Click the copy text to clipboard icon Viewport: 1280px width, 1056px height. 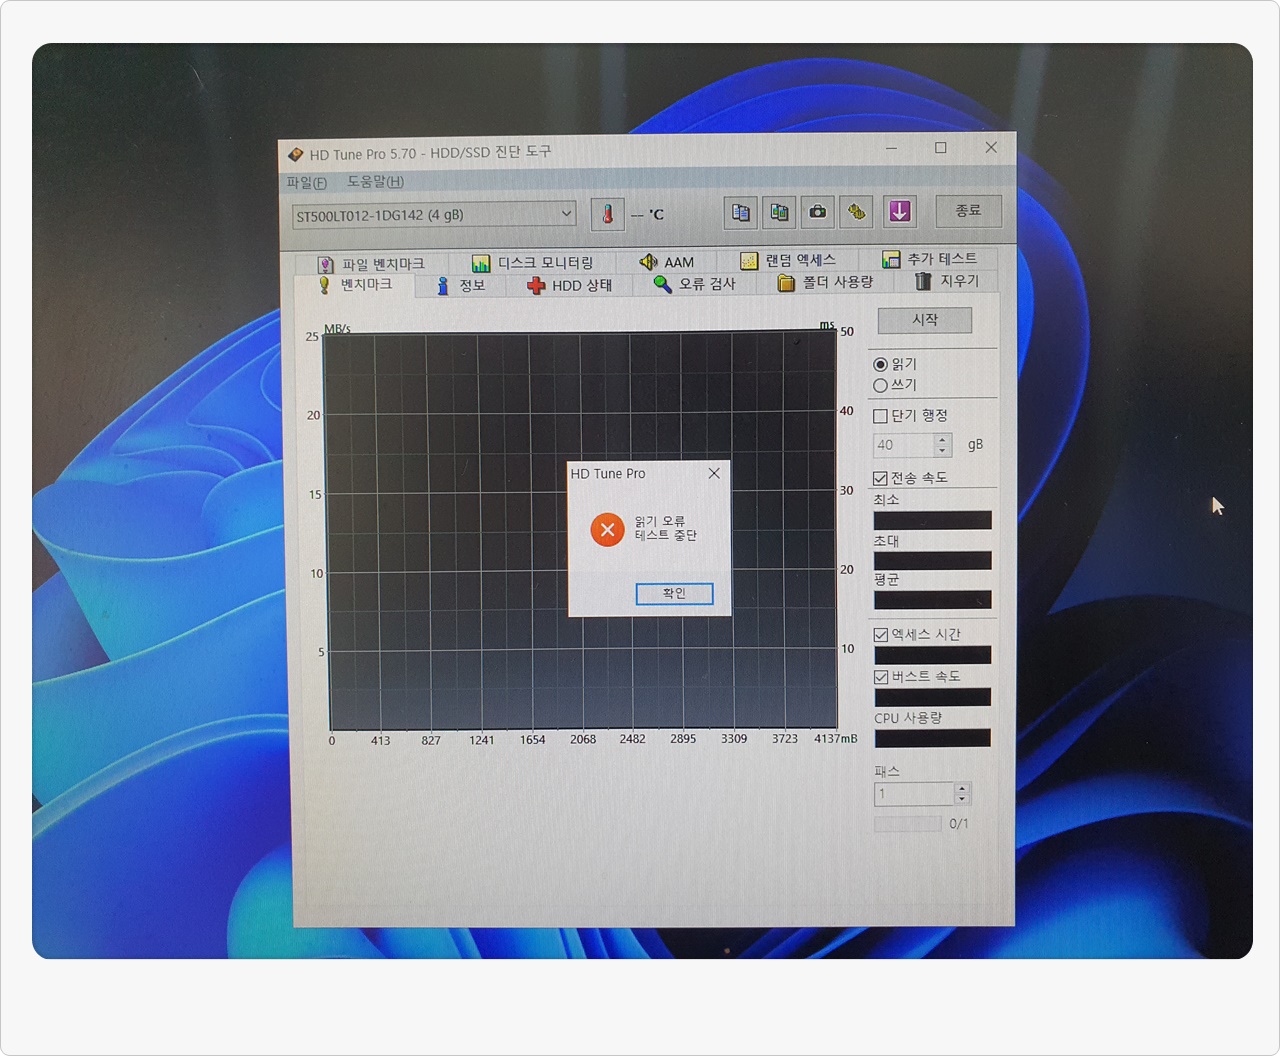pos(741,212)
